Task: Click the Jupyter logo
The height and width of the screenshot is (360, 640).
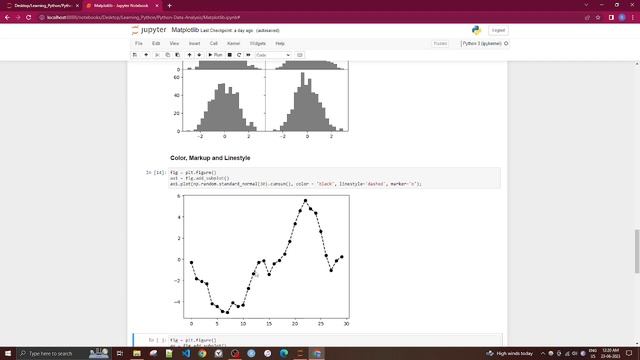Action: point(149,30)
